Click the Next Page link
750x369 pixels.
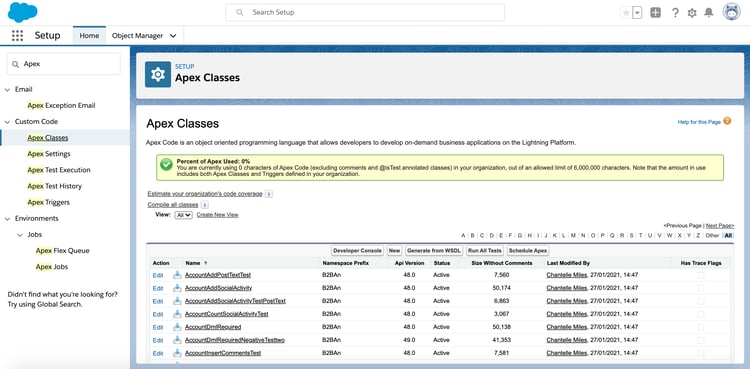(x=719, y=225)
